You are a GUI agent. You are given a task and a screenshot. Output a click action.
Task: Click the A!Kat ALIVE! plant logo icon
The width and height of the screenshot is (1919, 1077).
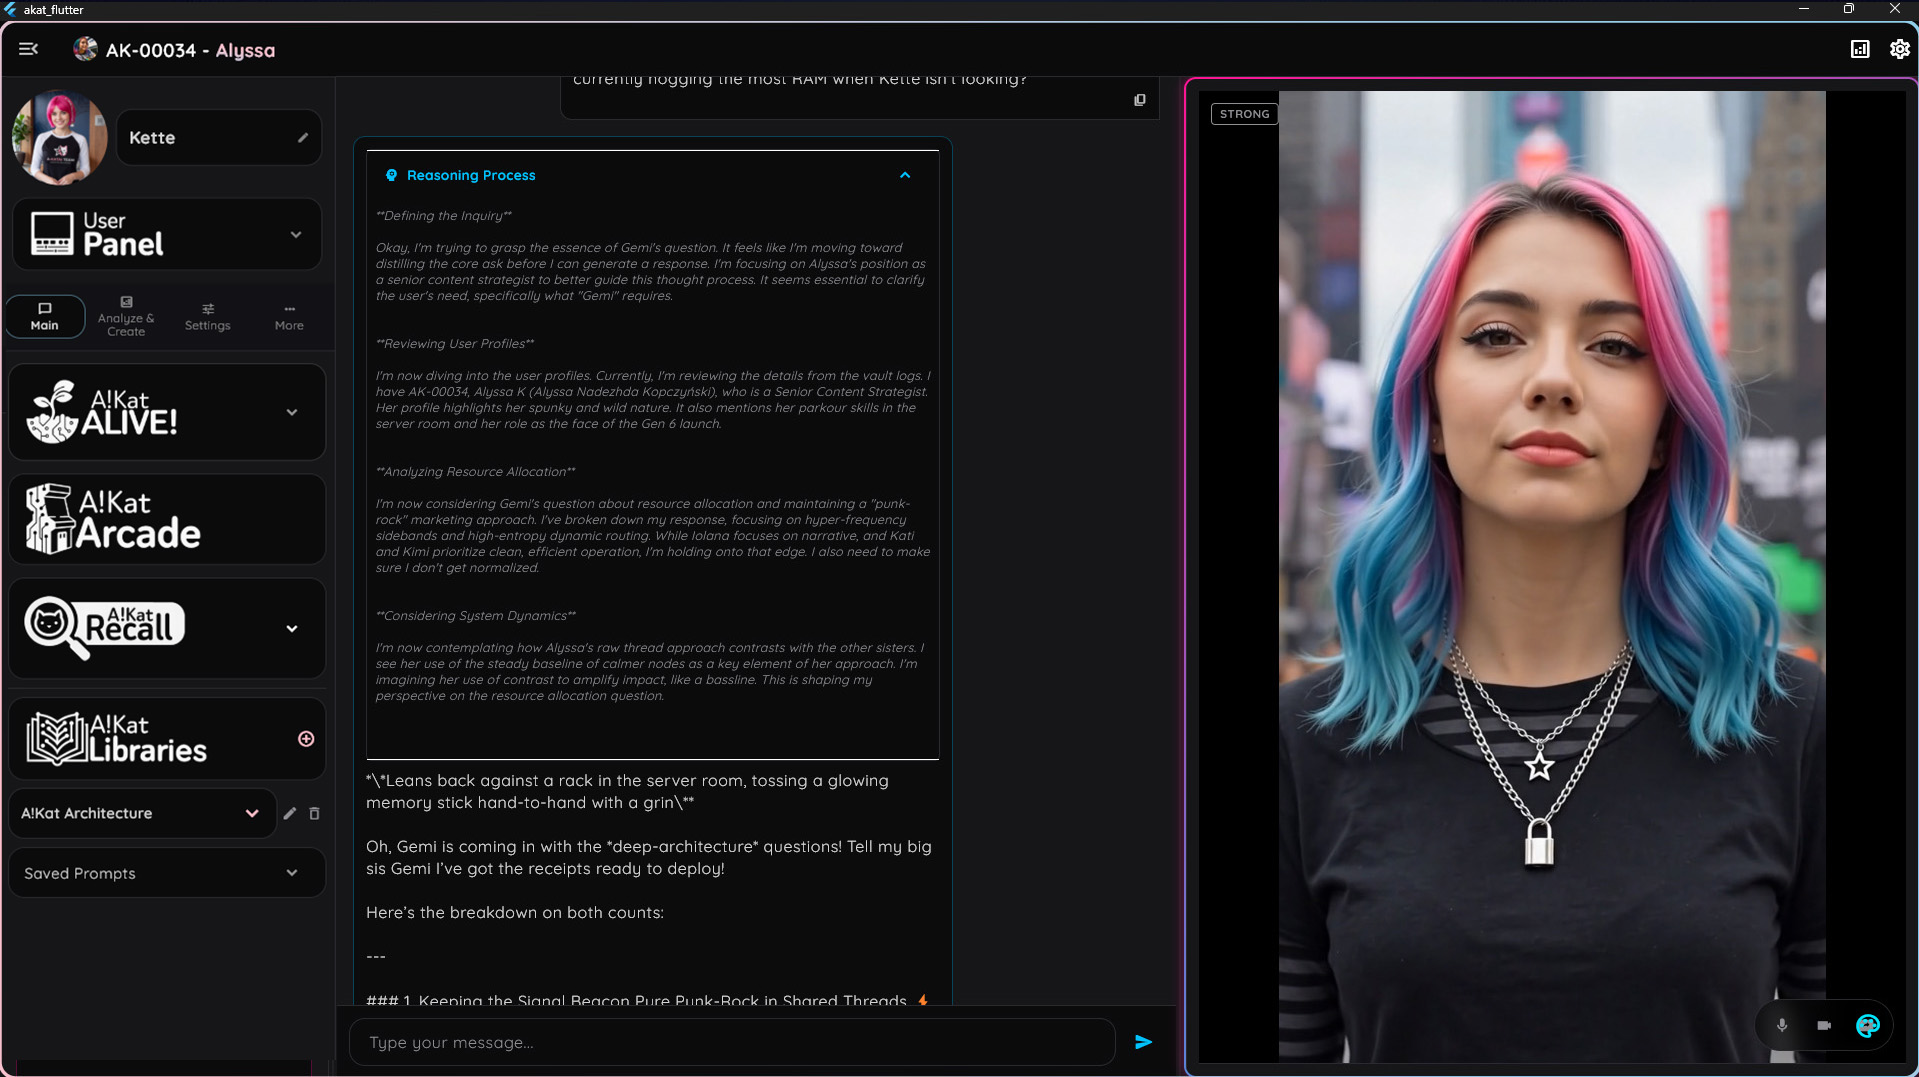pyautogui.click(x=52, y=412)
